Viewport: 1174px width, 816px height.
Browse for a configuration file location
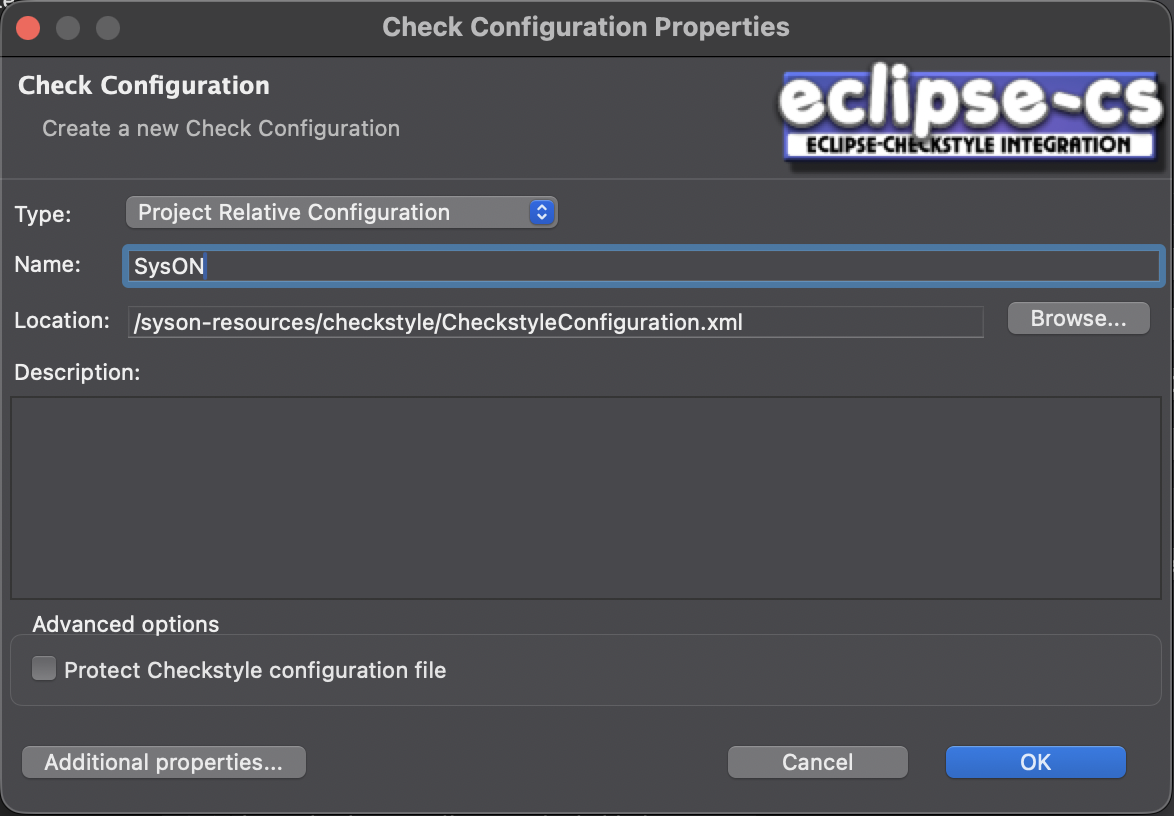[x=1078, y=318]
